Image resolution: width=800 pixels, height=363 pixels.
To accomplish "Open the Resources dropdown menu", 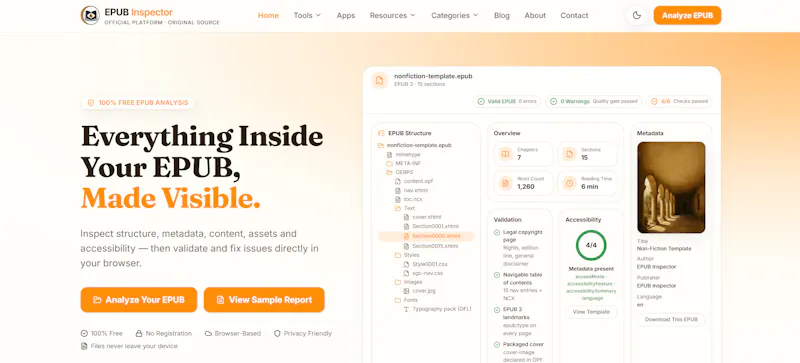I will pyautogui.click(x=393, y=15).
